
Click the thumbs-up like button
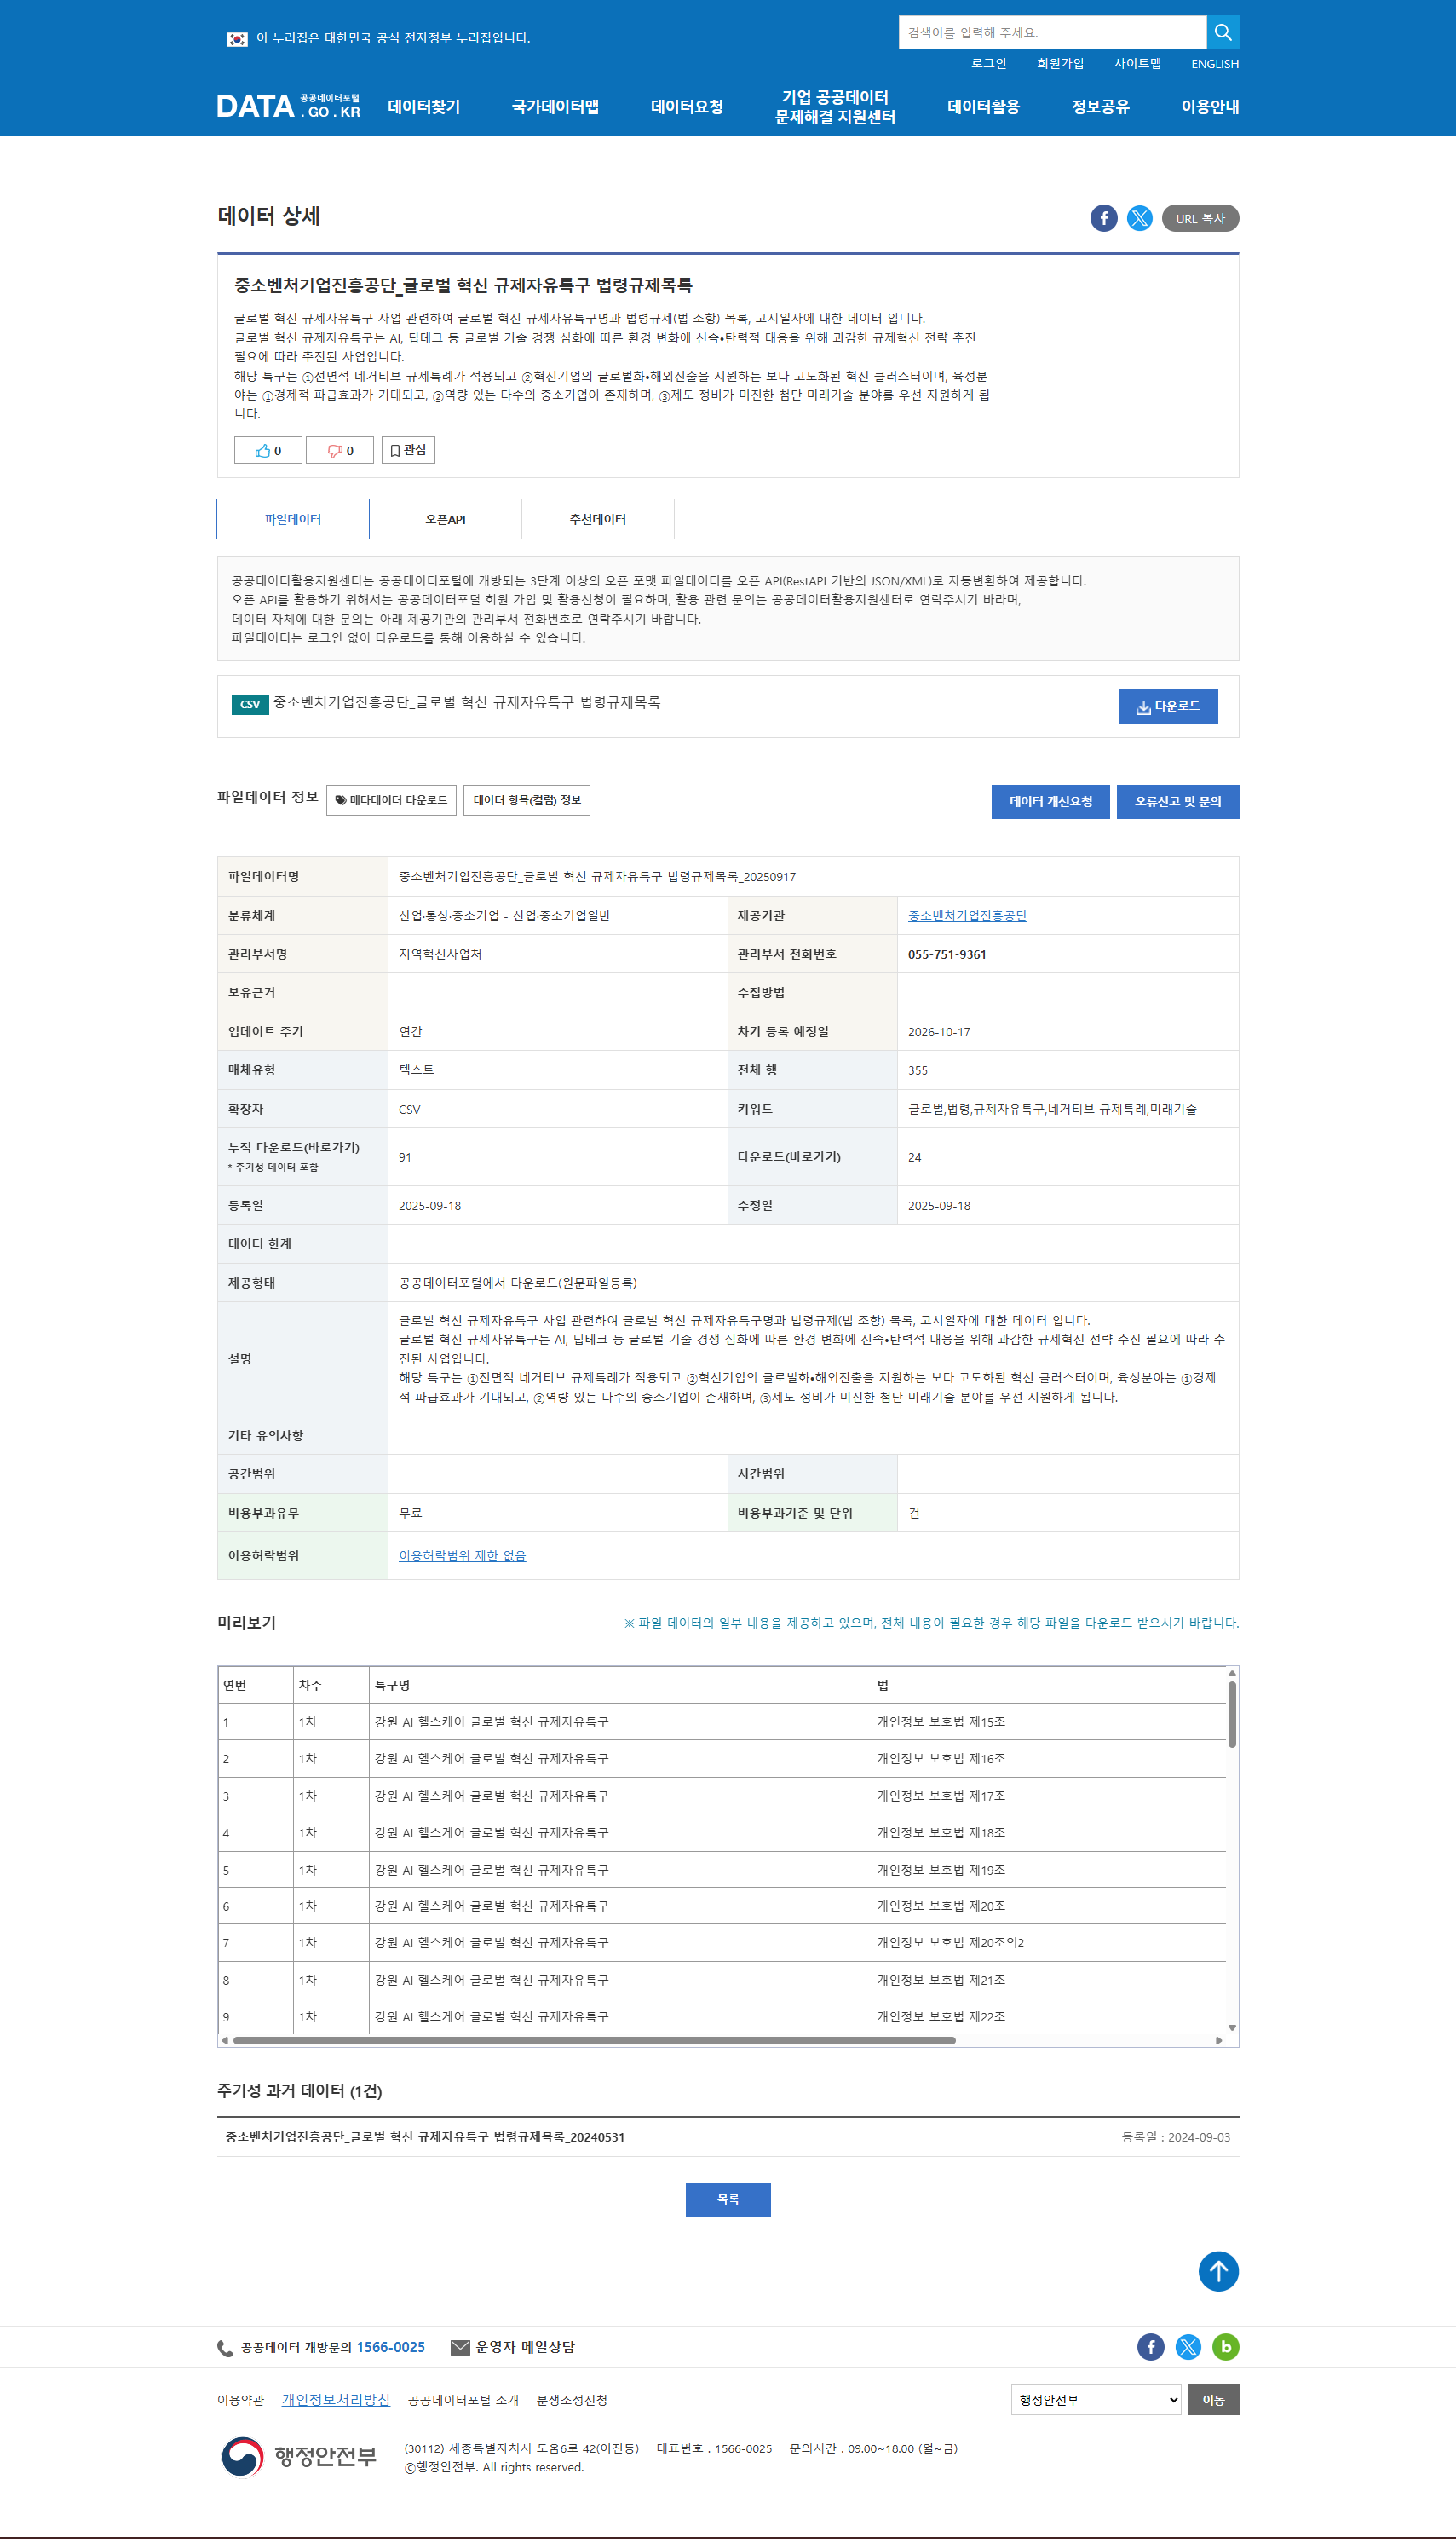coord(268,450)
